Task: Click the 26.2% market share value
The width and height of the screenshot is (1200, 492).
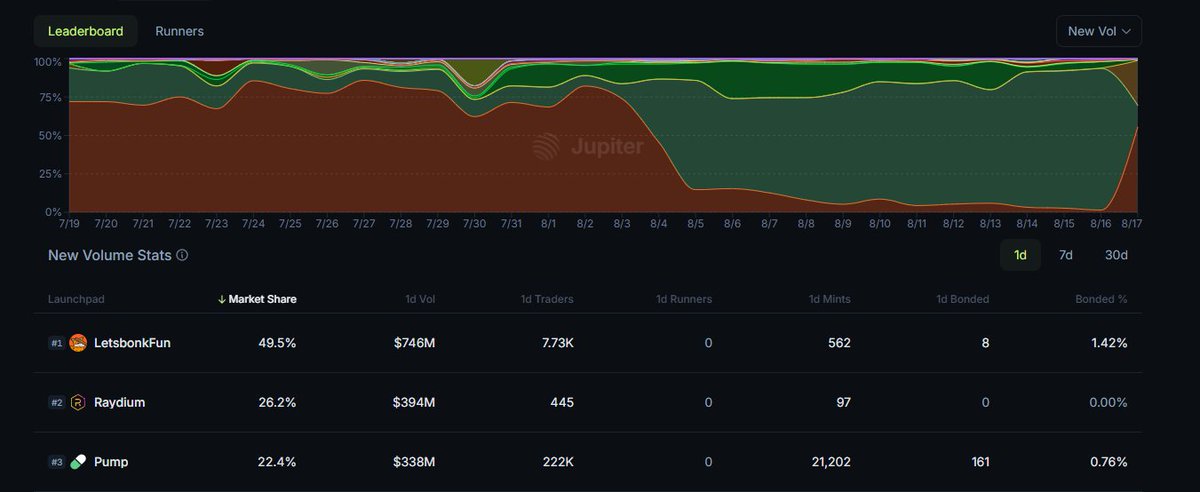Action: coord(276,402)
